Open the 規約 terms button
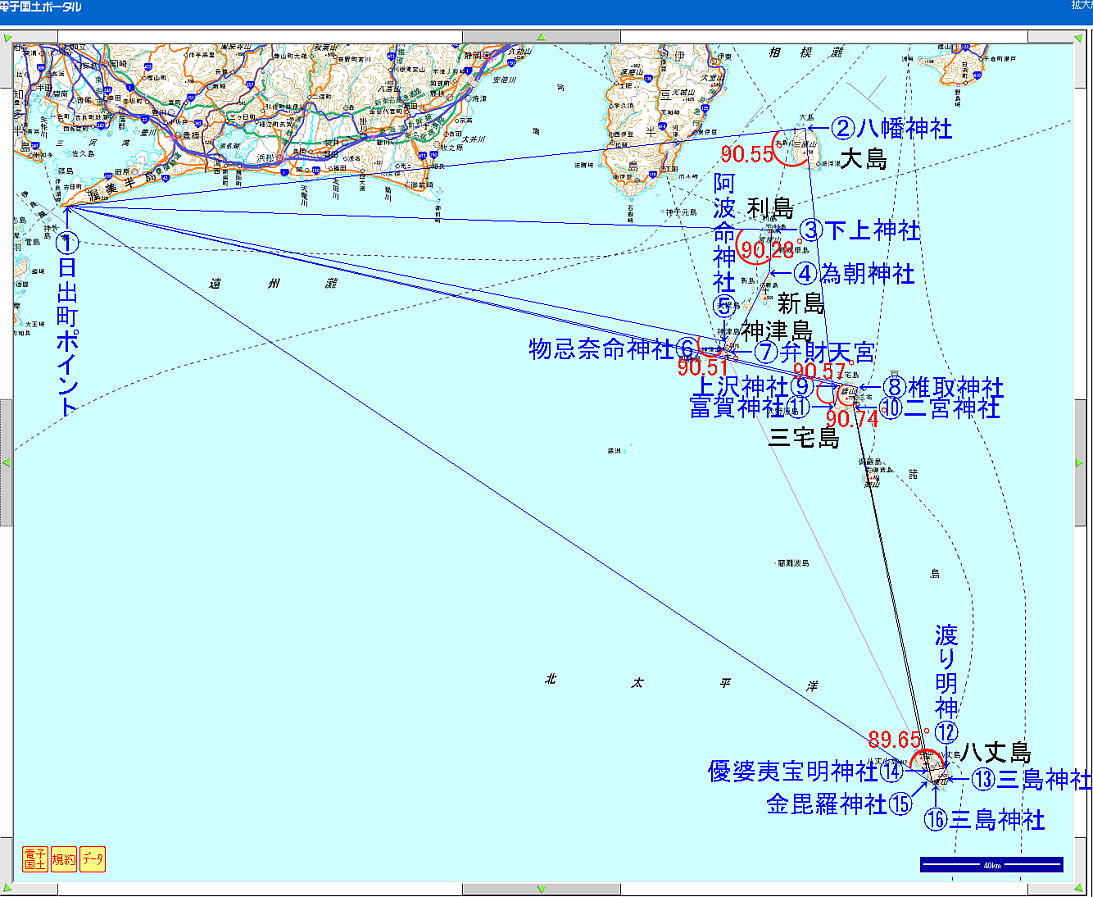The image size is (1093, 897). (63, 858)
